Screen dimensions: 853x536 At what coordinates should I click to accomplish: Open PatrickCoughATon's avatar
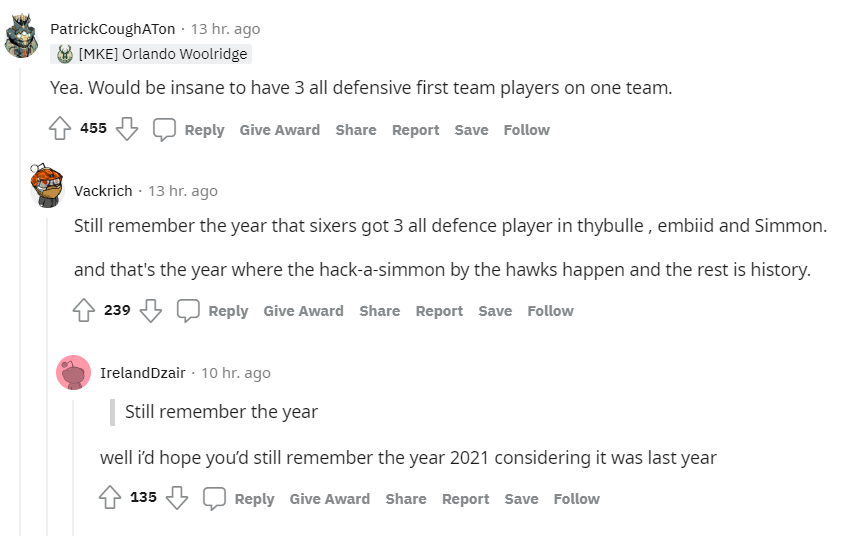click(22, 37)
